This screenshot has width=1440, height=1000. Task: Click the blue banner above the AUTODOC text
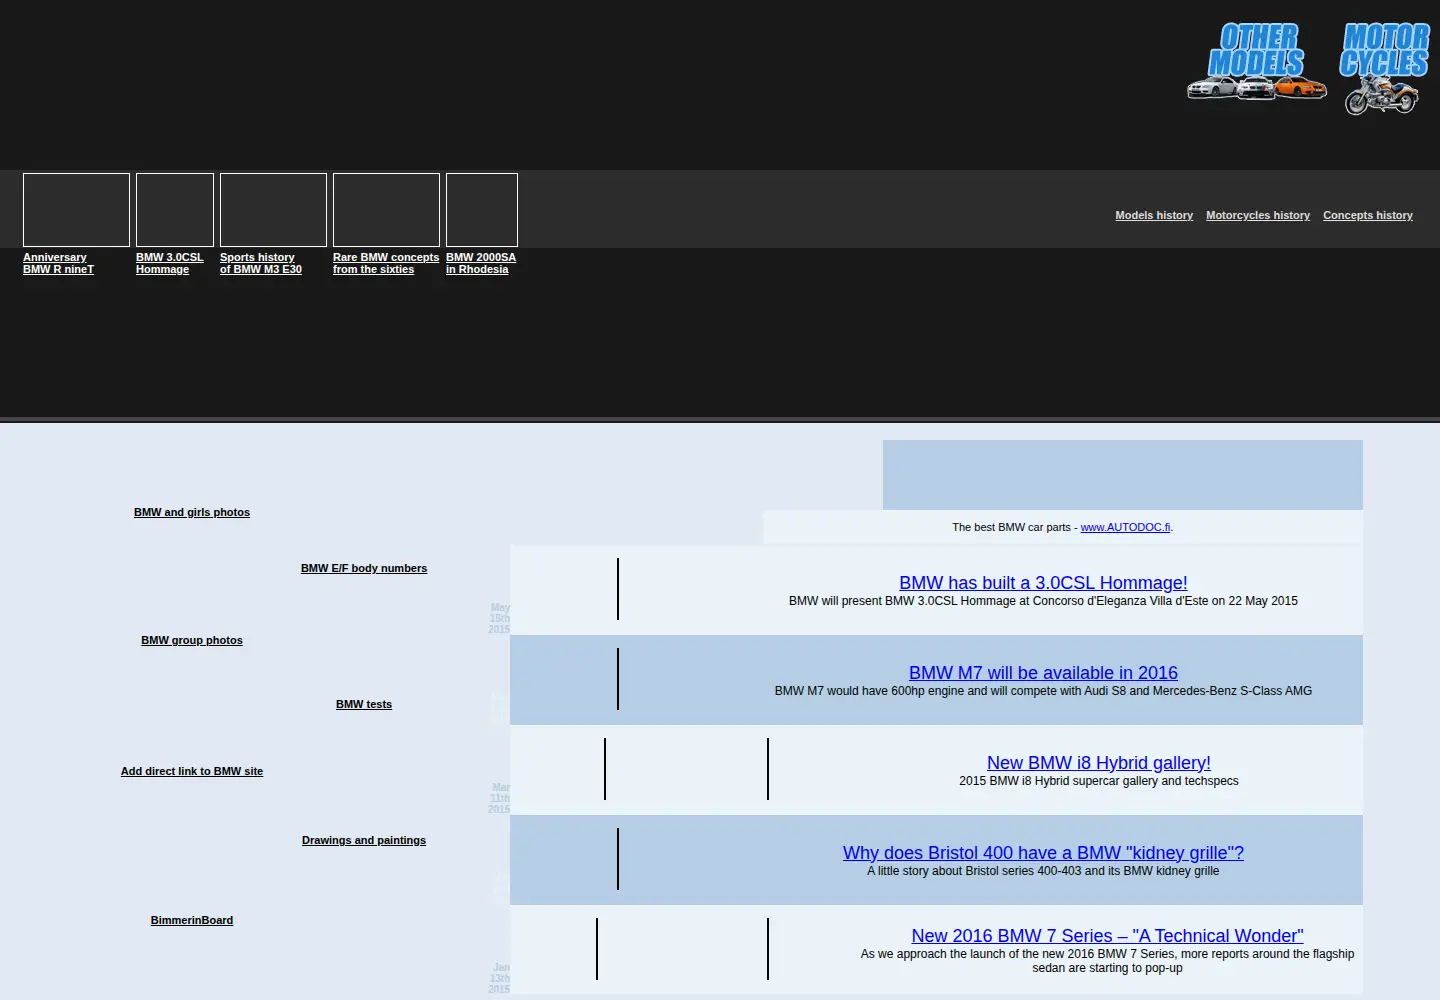click(x=1123, y=475)
